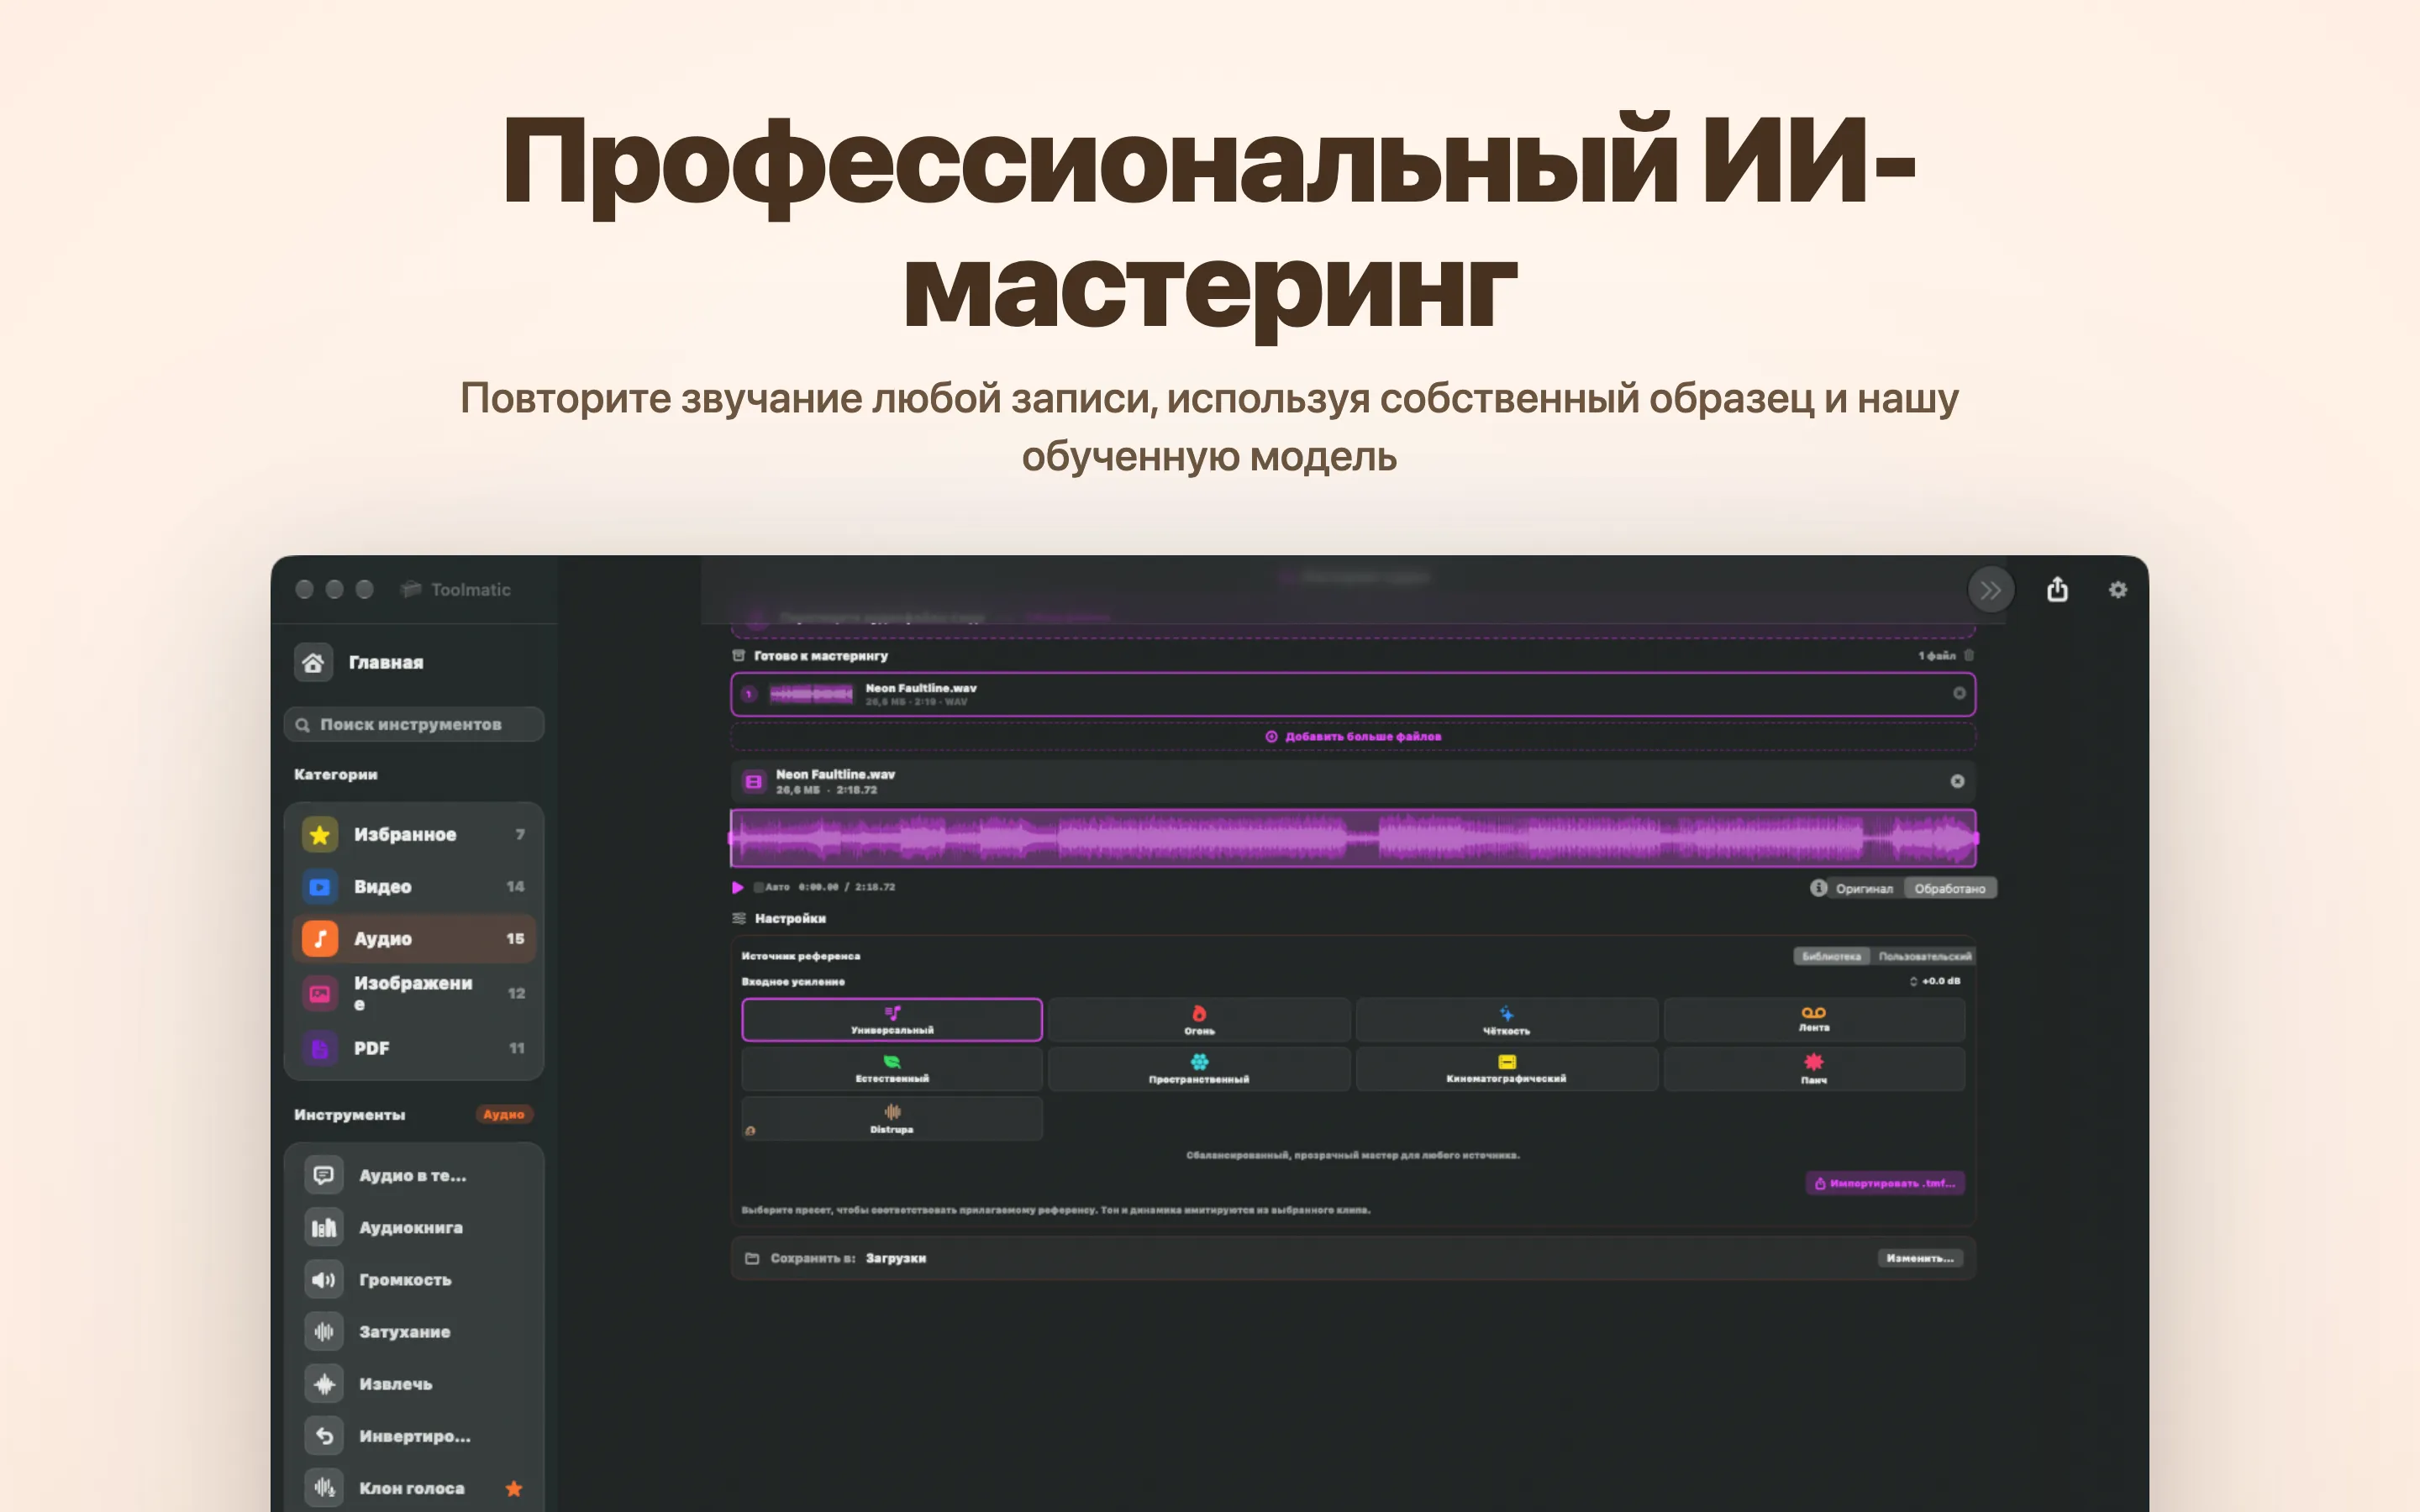
Task: Open the Видео category
Action: (414, 886)
